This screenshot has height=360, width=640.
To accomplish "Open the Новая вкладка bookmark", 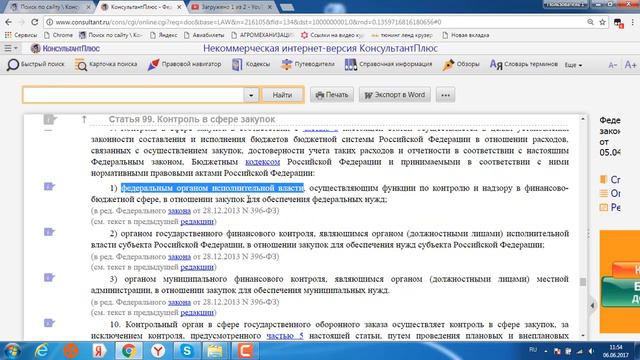I will point(465,35).
